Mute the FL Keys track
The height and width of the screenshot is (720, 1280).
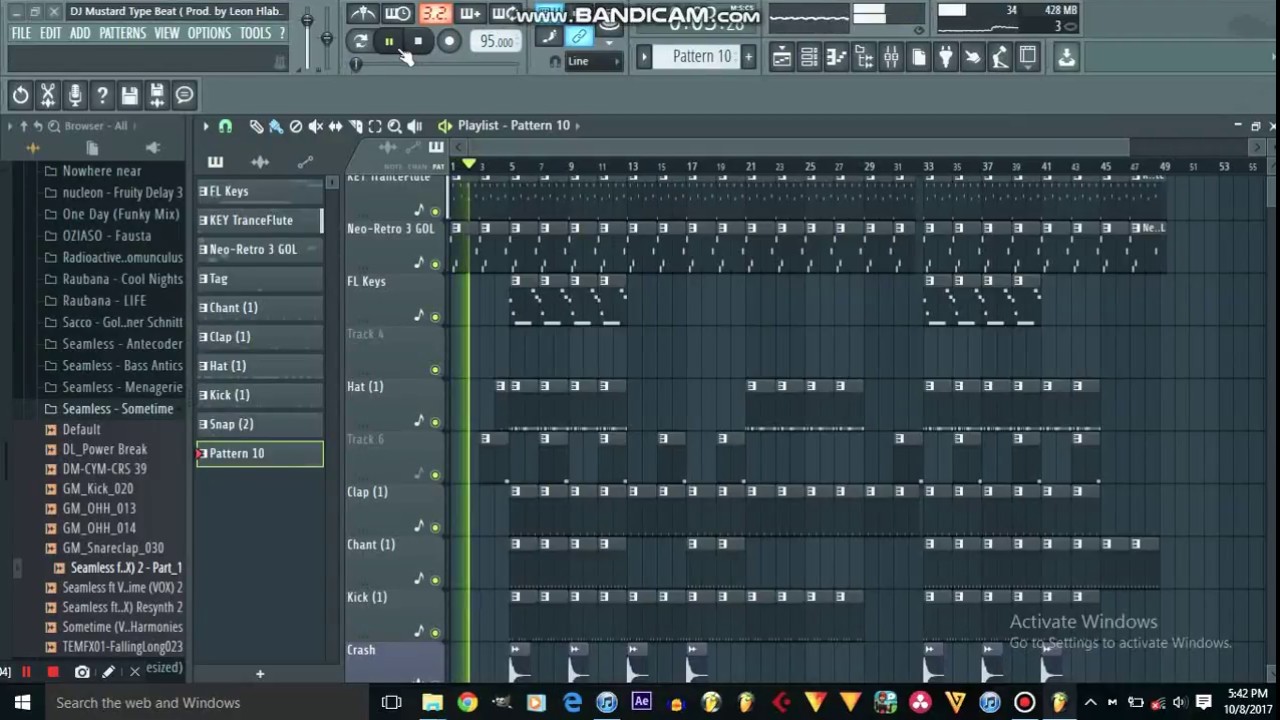[x=434, y=317]
